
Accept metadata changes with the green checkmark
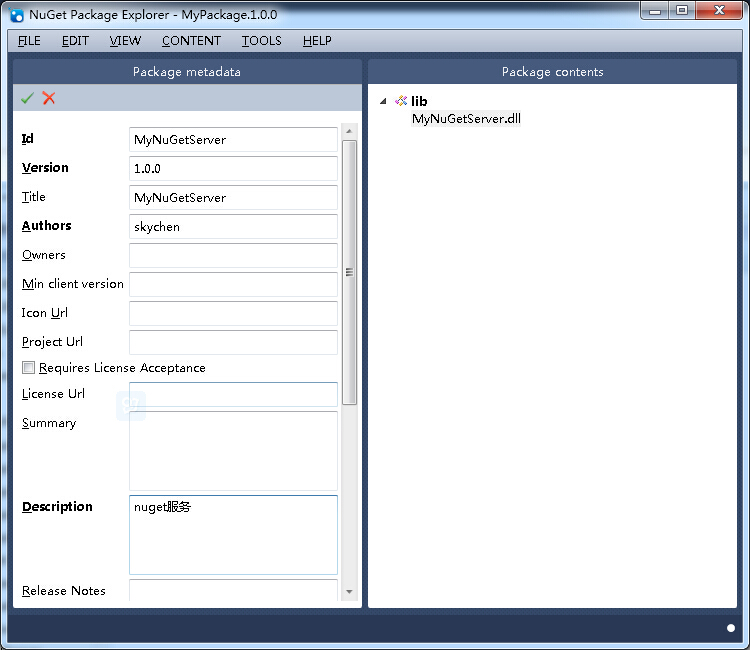pos(27,98)
